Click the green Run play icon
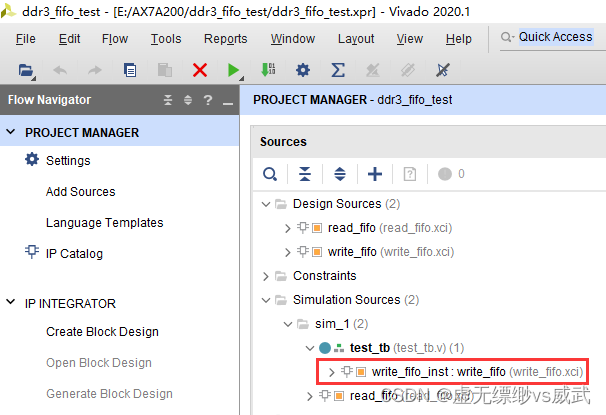The width and height of the screenshot is (606, 415). [233, 70]
